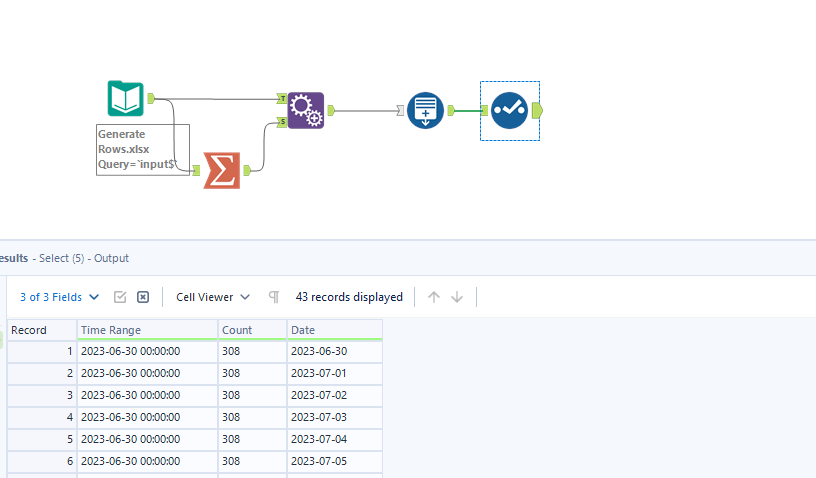Select the Append Fields tool node
This screenshot has height=478, width=816.
[306, 110]
